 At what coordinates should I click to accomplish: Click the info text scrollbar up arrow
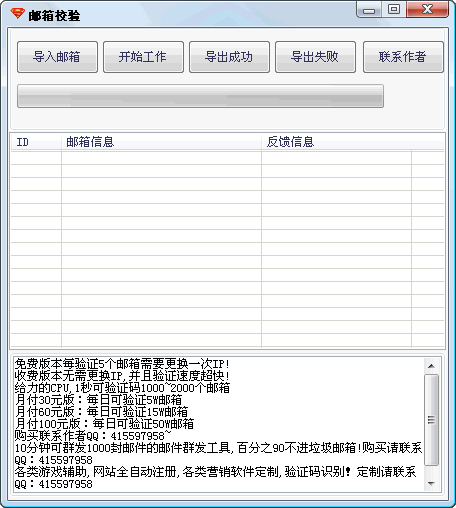coord(431,366)
